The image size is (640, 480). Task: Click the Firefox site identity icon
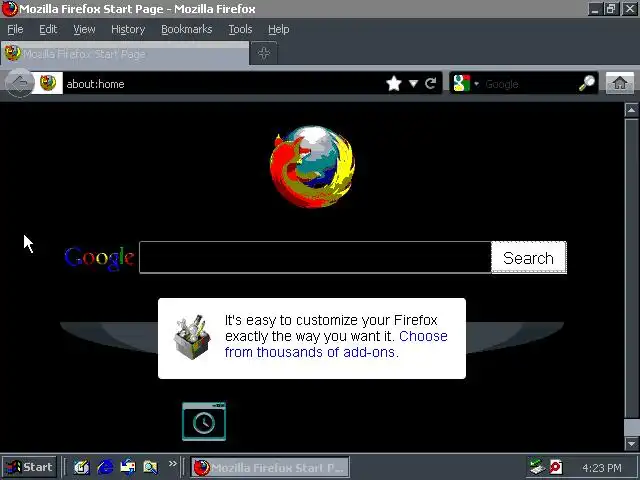pyautogui.click(x=48, y=83)
